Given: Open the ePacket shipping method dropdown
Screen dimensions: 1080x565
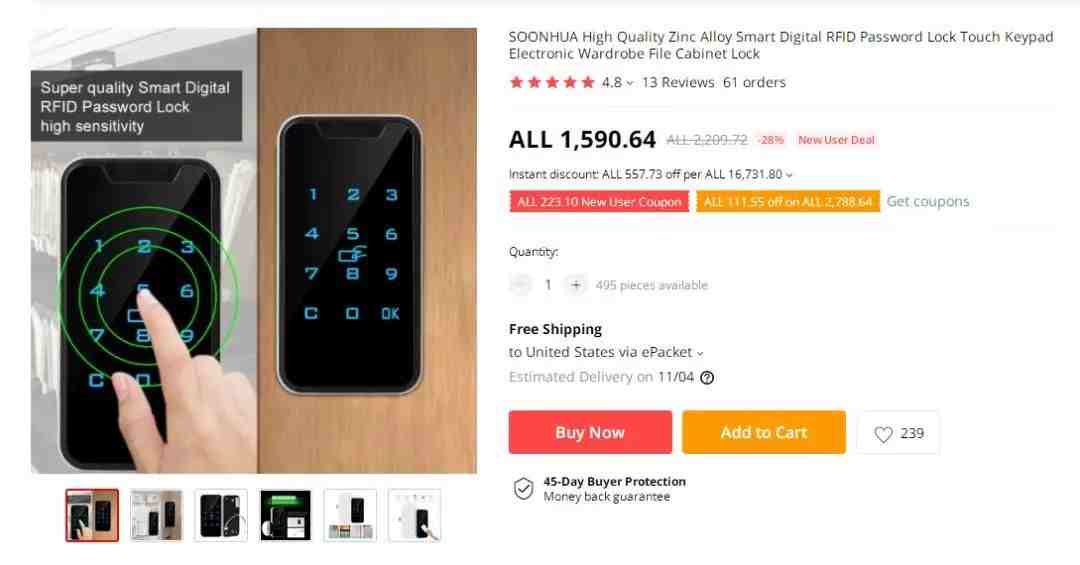Looking at the screenshot, I should (700, 353).
